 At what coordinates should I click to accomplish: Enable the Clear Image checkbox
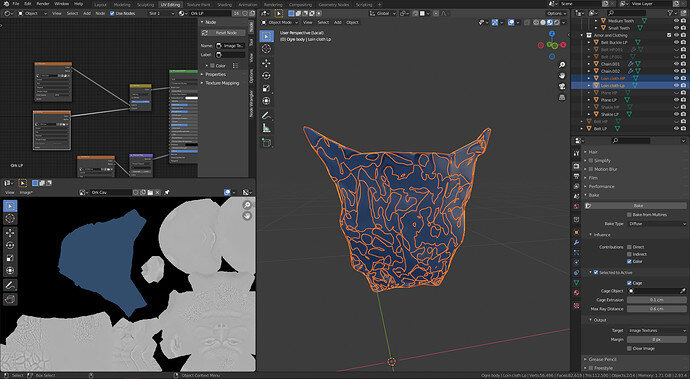coord(629,349)
